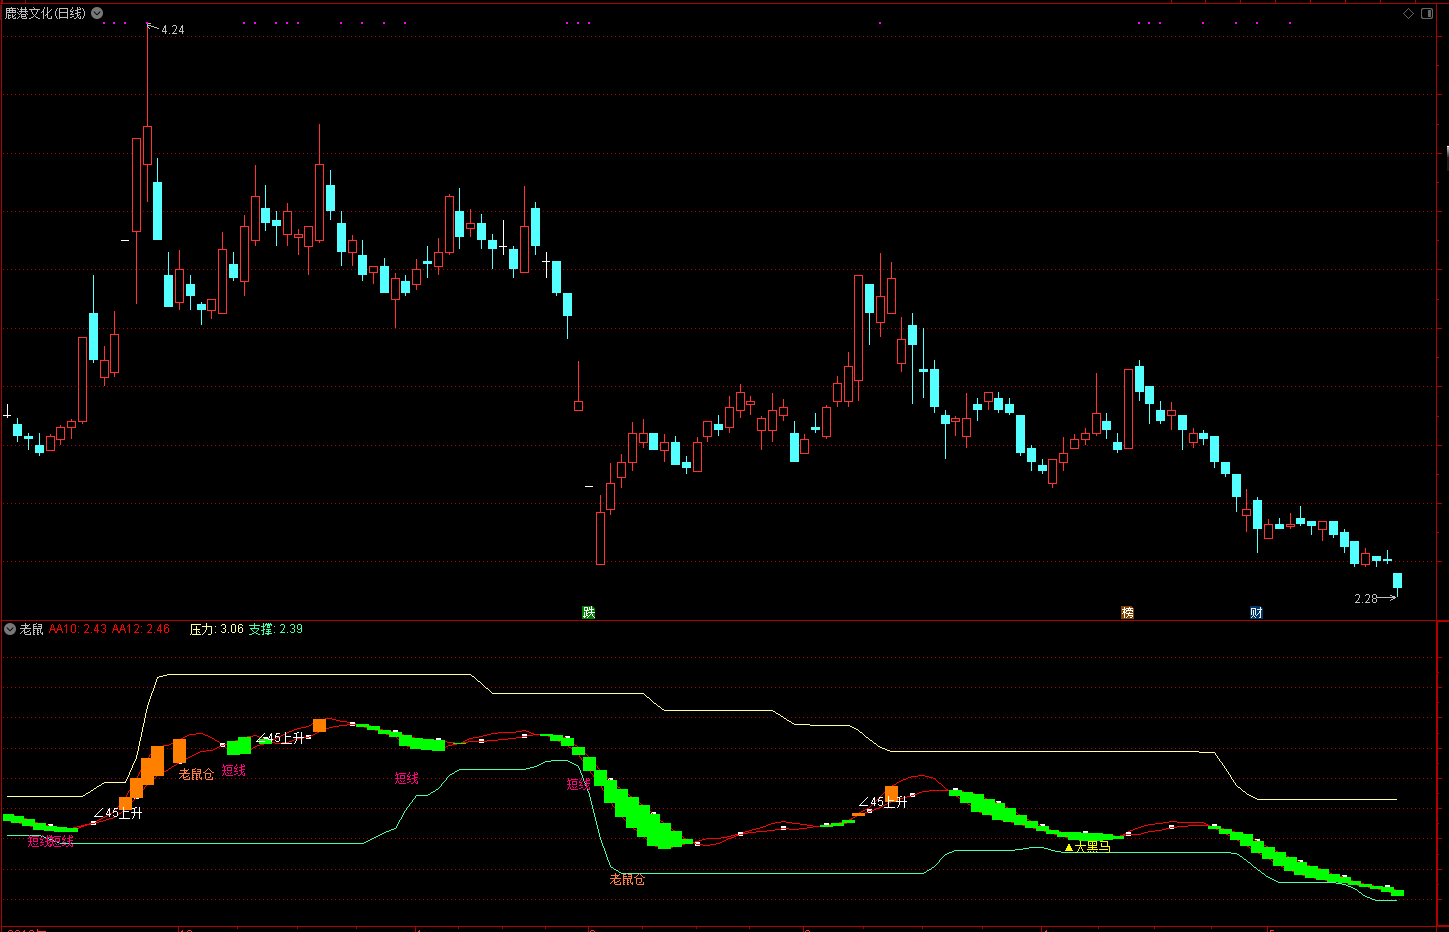Click the 老鼠仓 label beside orange bars
This screenshot has width=1449, height=932.
[196, 774]
